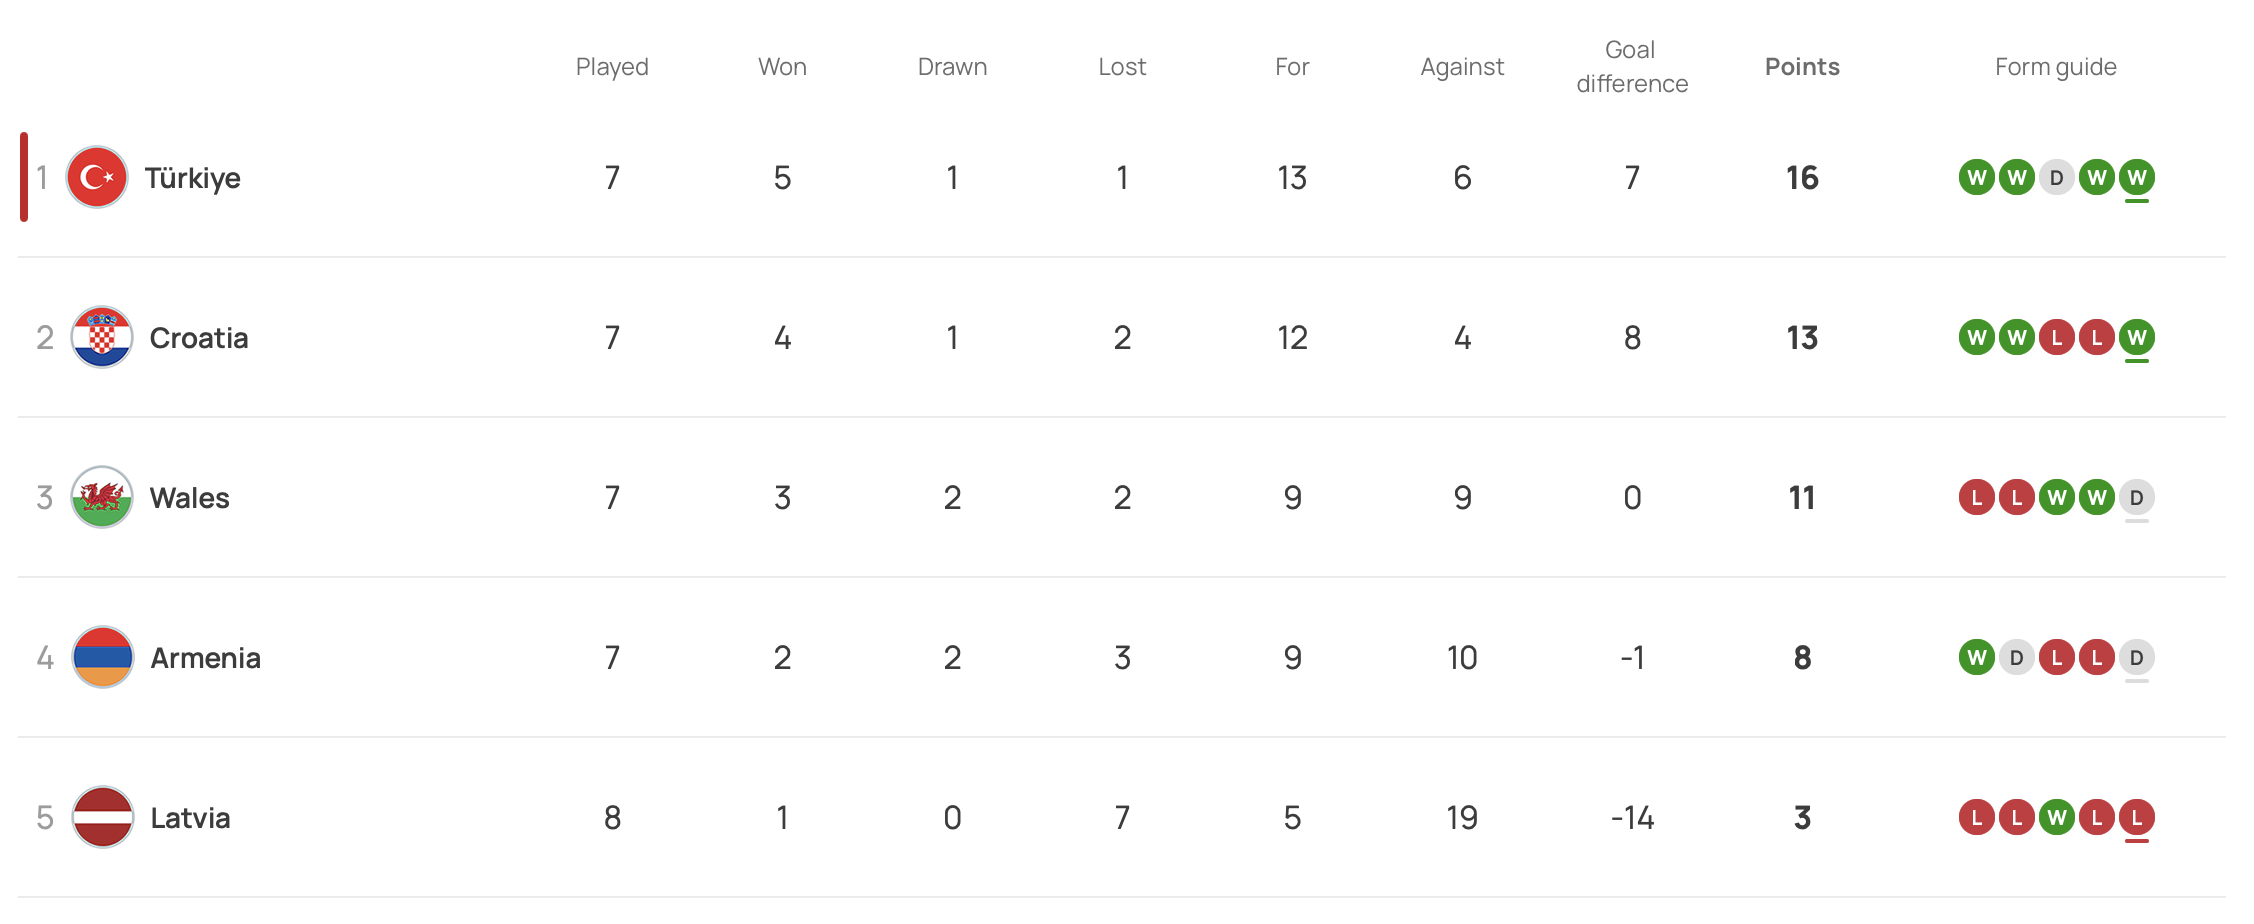Click the Points column header
Viewport: 2254px width, 924px height.
pyautogui.click(x=1802, y=67)
